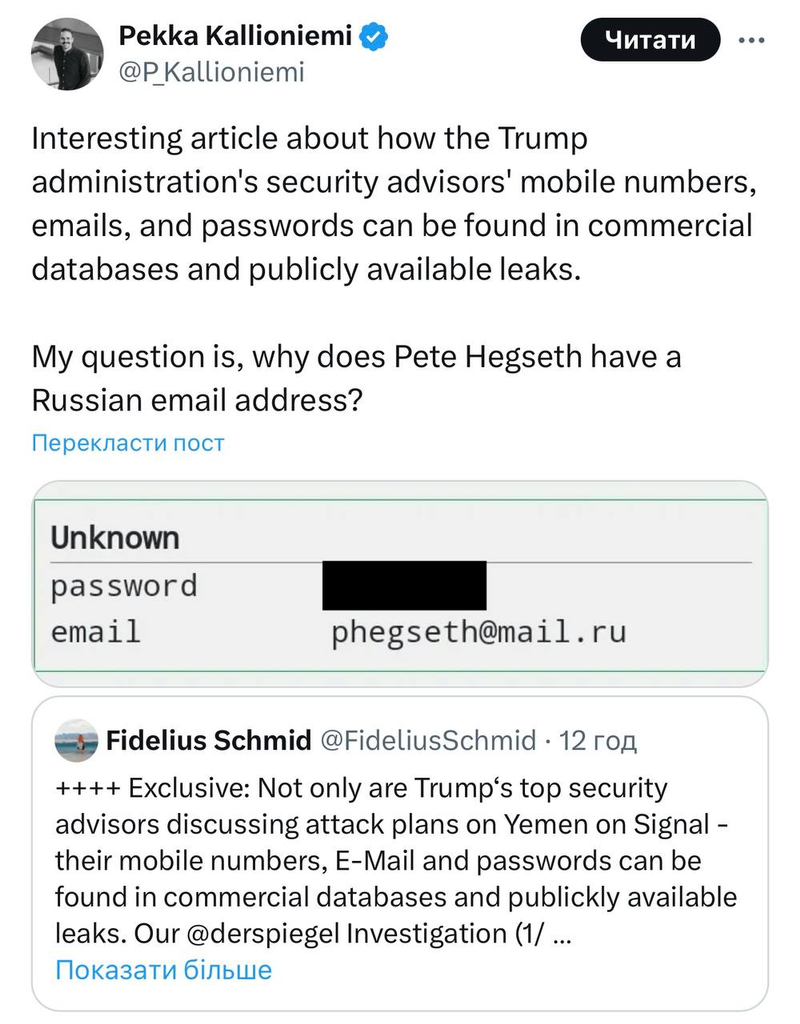
Task: Open the 12 год timestamp
Action: point(598,741)
